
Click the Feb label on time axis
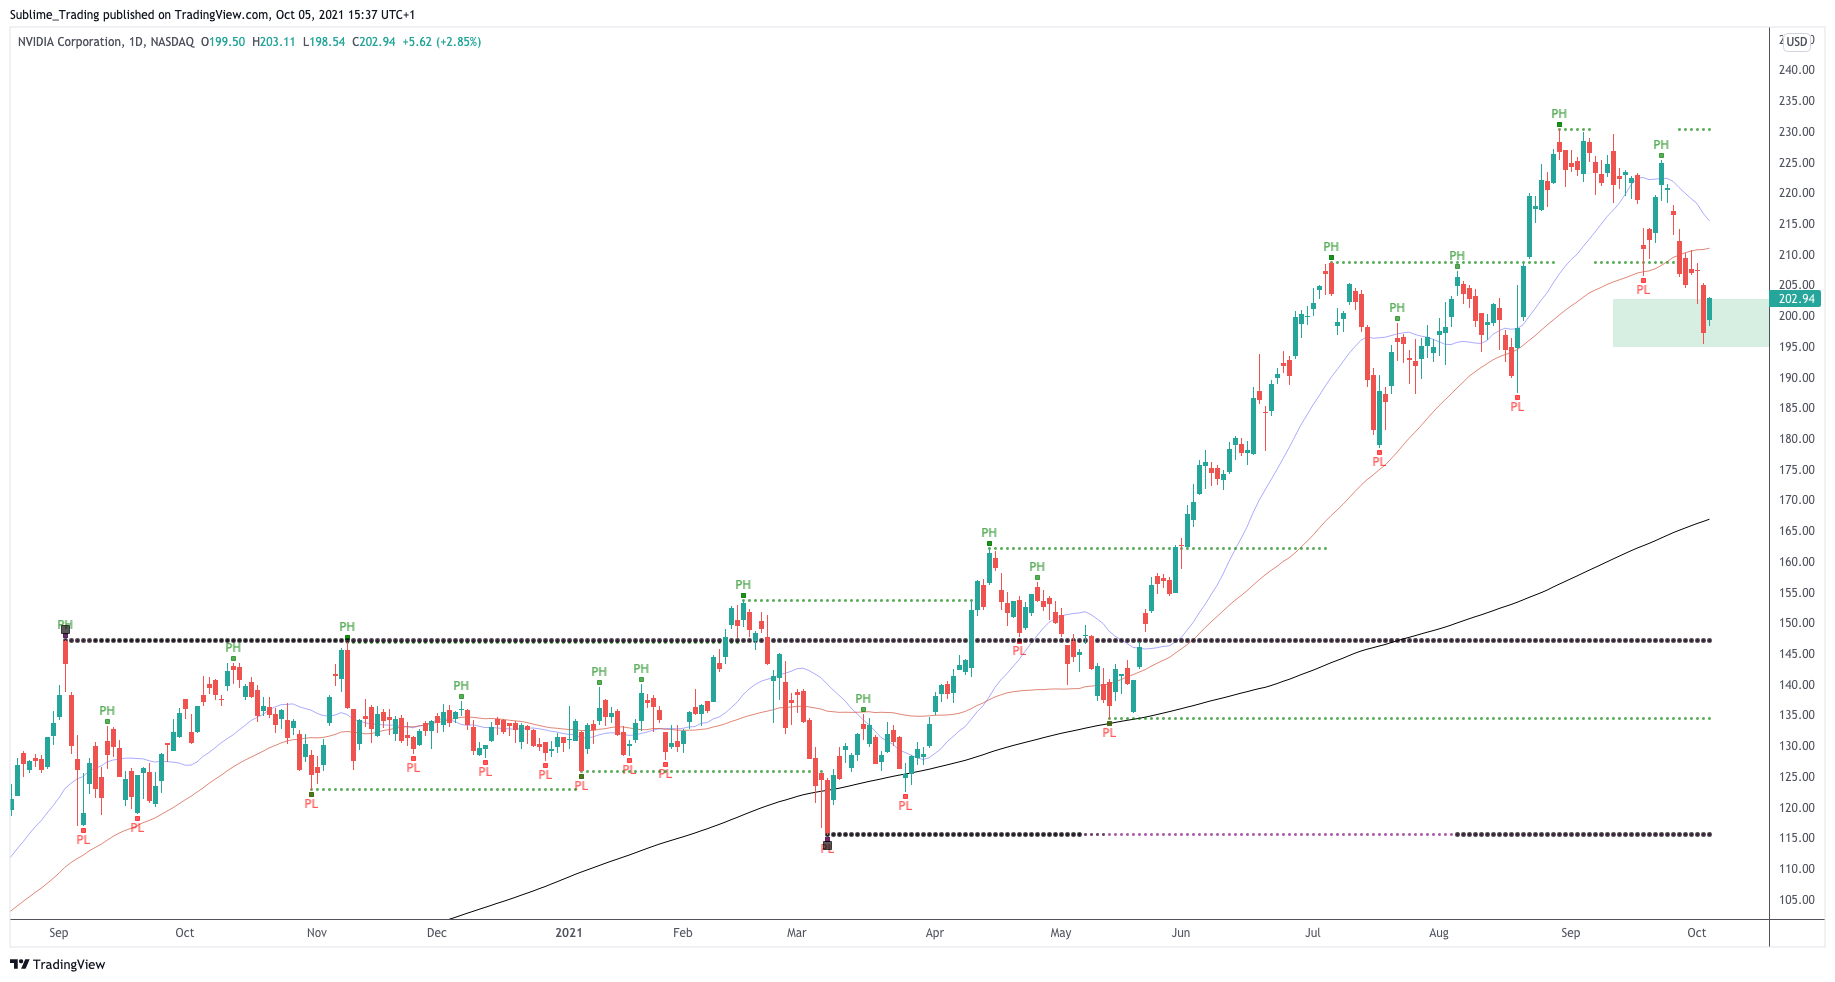(x=683, y=933)
